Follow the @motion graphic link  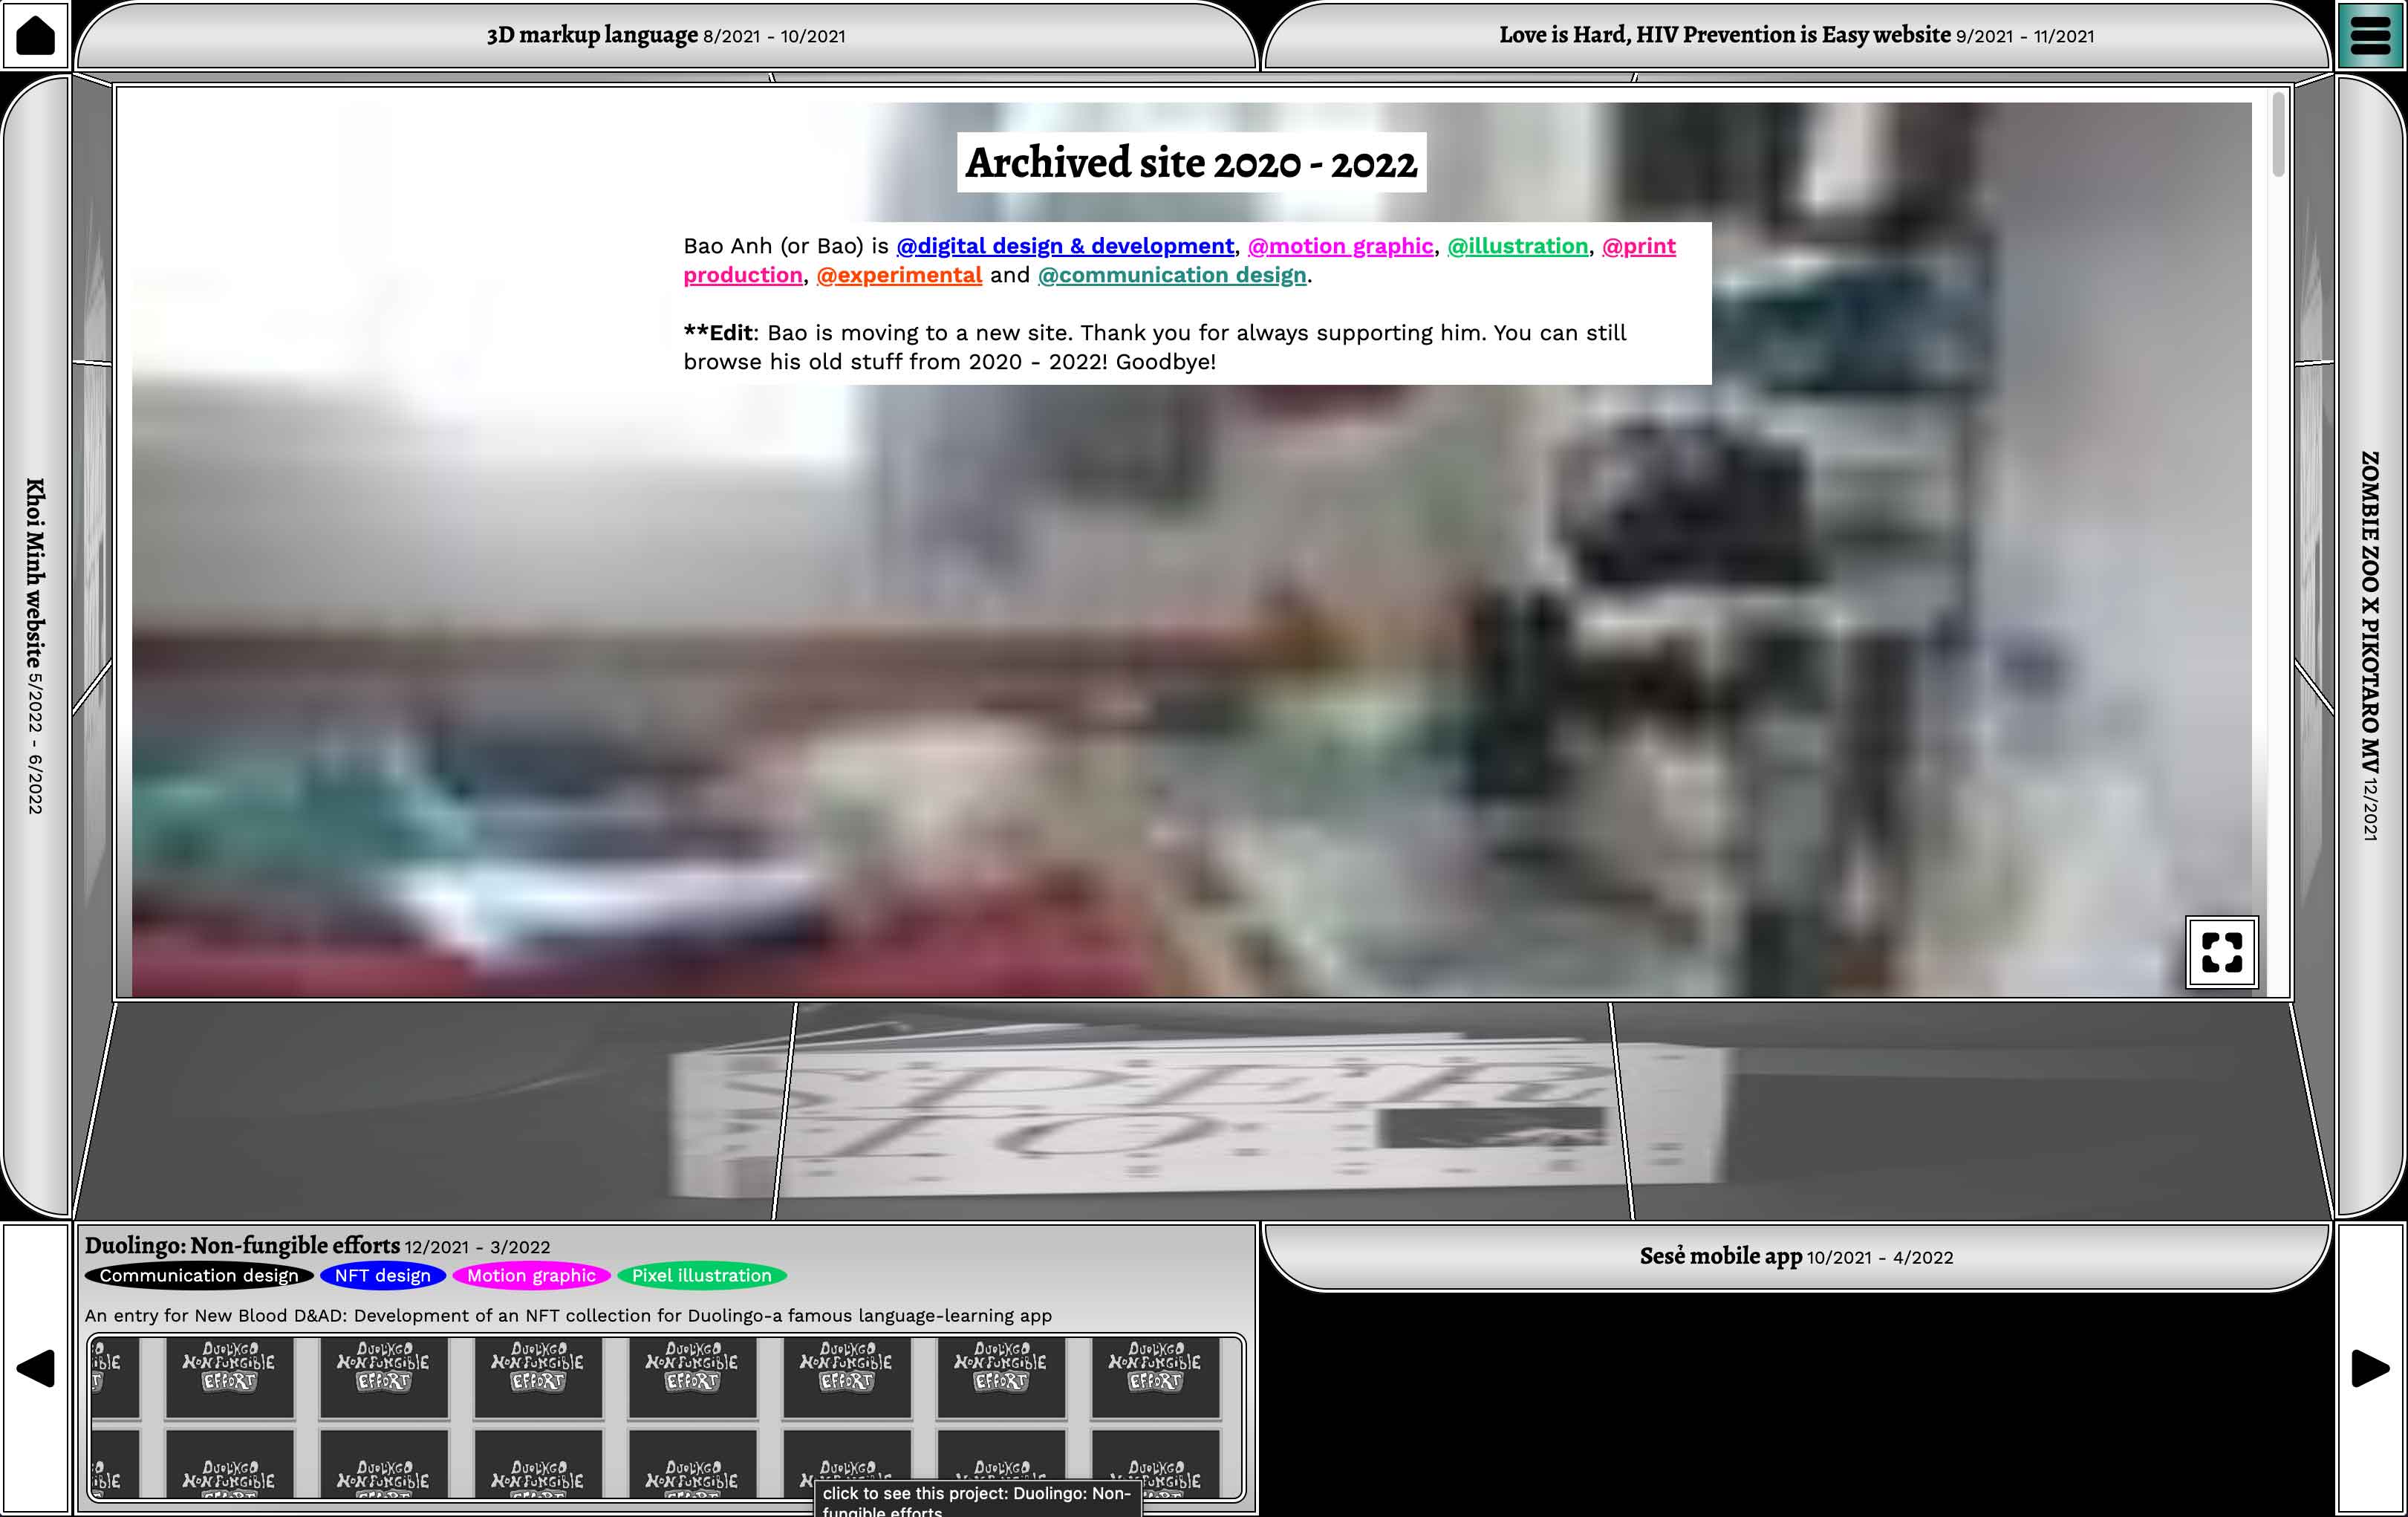pyautogui.click(x=1340, y=246)
